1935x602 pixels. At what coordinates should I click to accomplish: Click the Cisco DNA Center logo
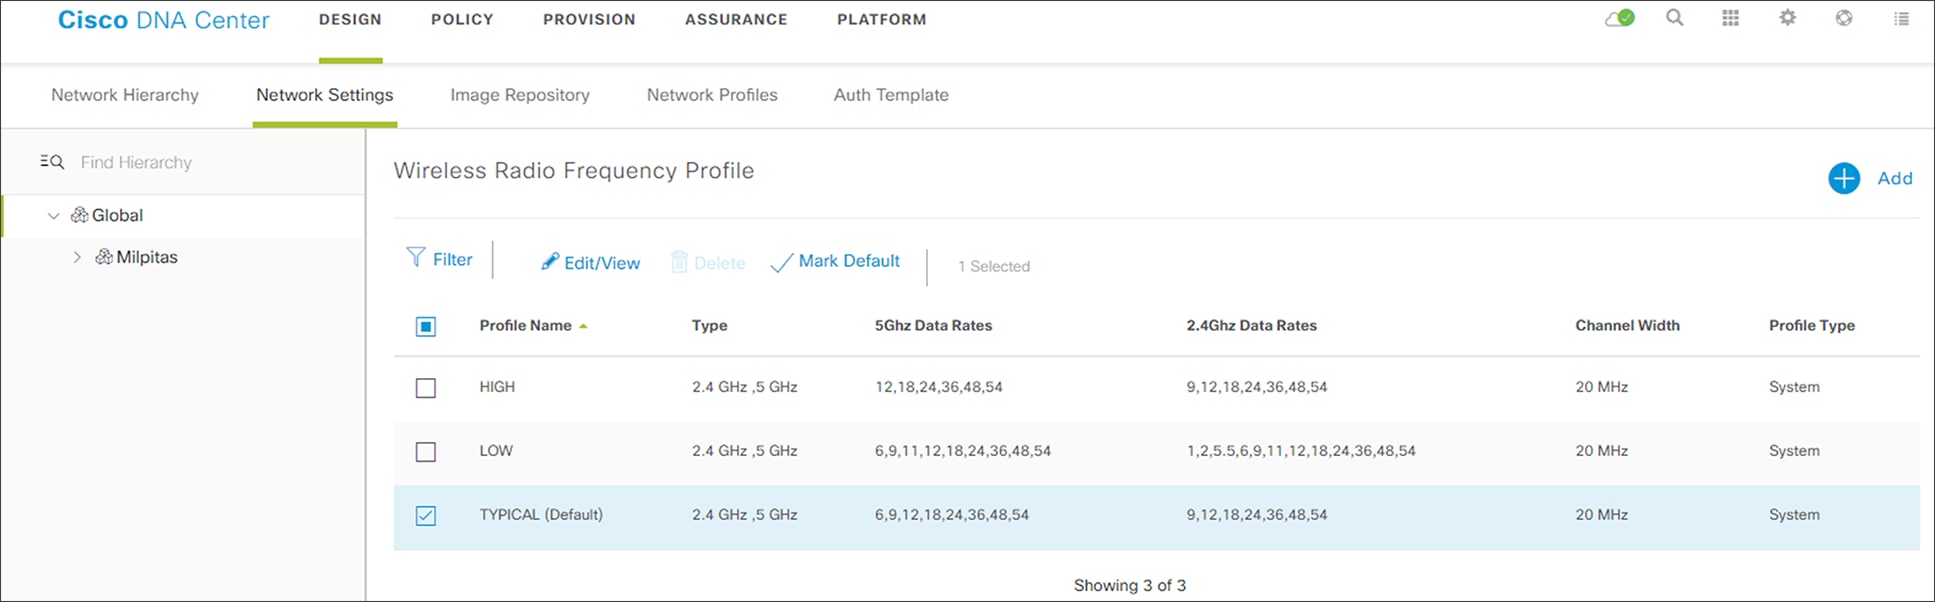tap(164, 20)
